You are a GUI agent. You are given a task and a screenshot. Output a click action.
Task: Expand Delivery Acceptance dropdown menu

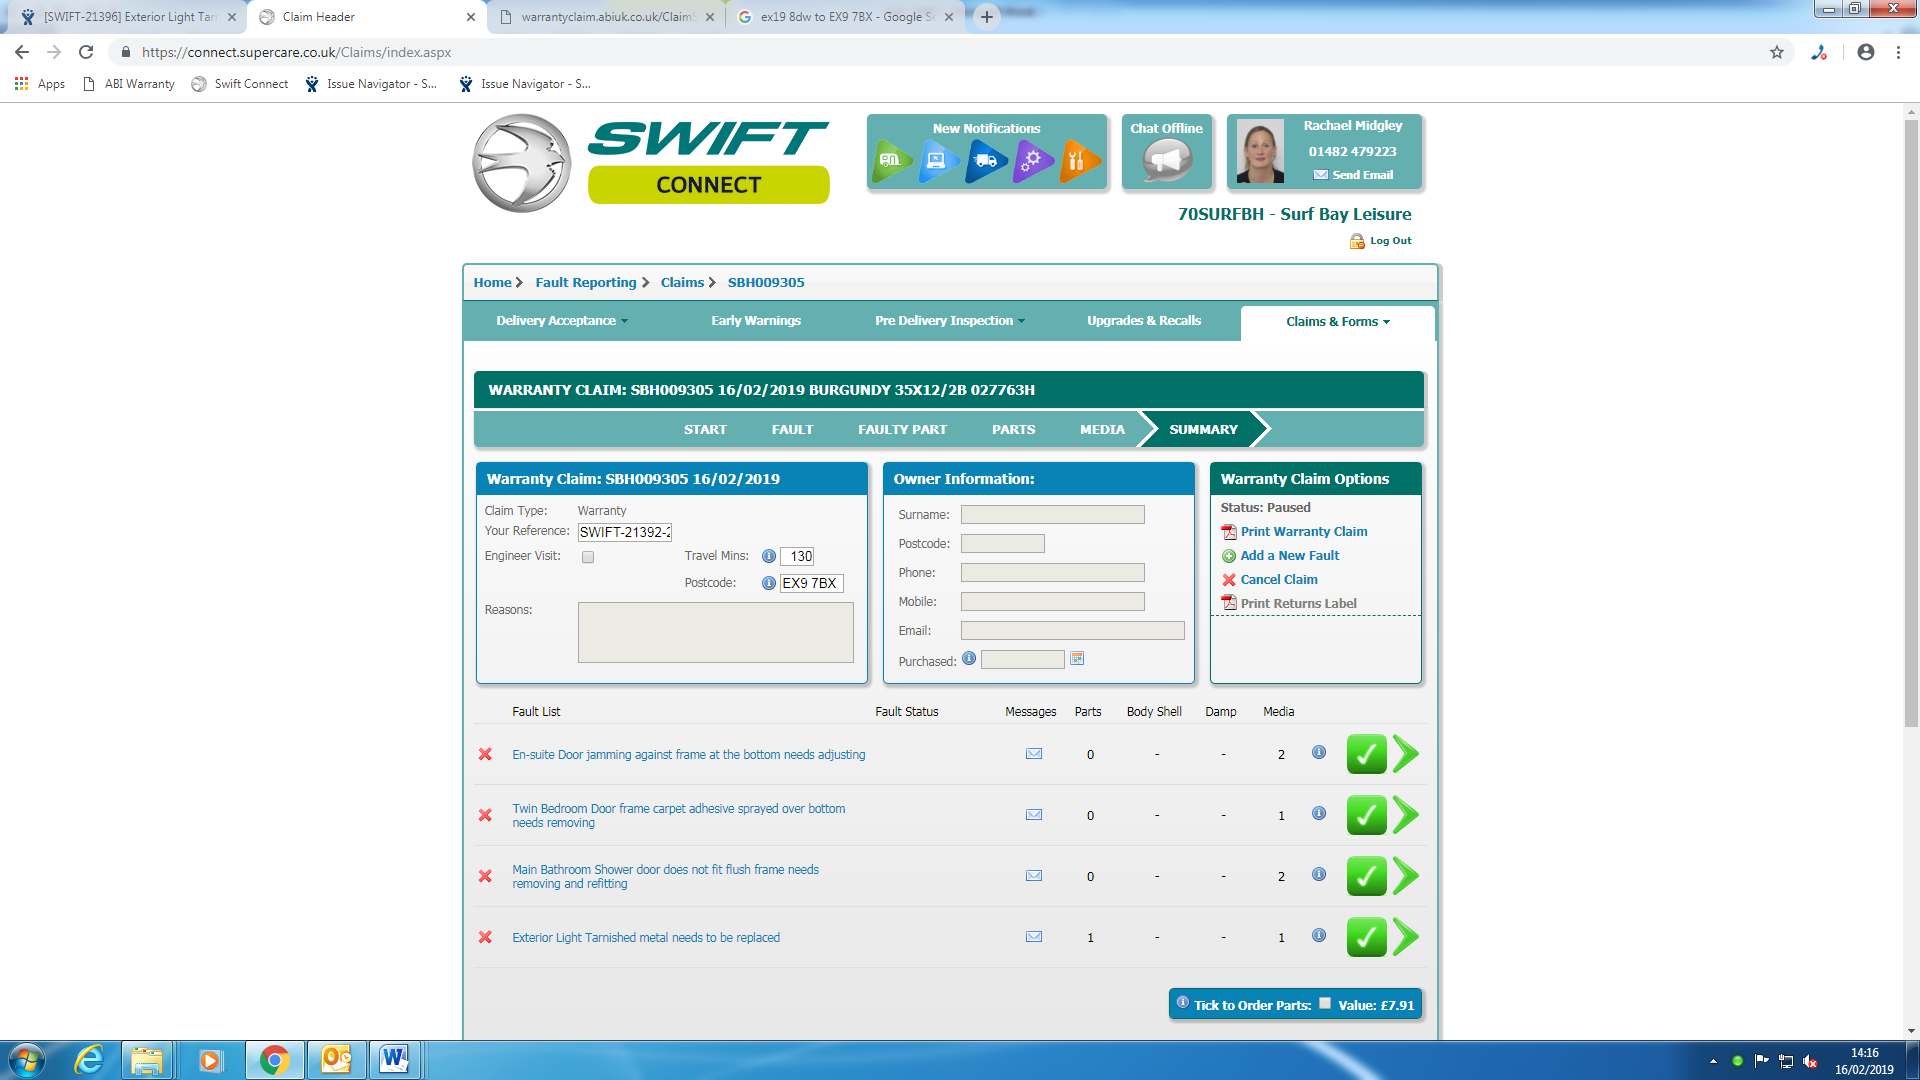[562, 321]
